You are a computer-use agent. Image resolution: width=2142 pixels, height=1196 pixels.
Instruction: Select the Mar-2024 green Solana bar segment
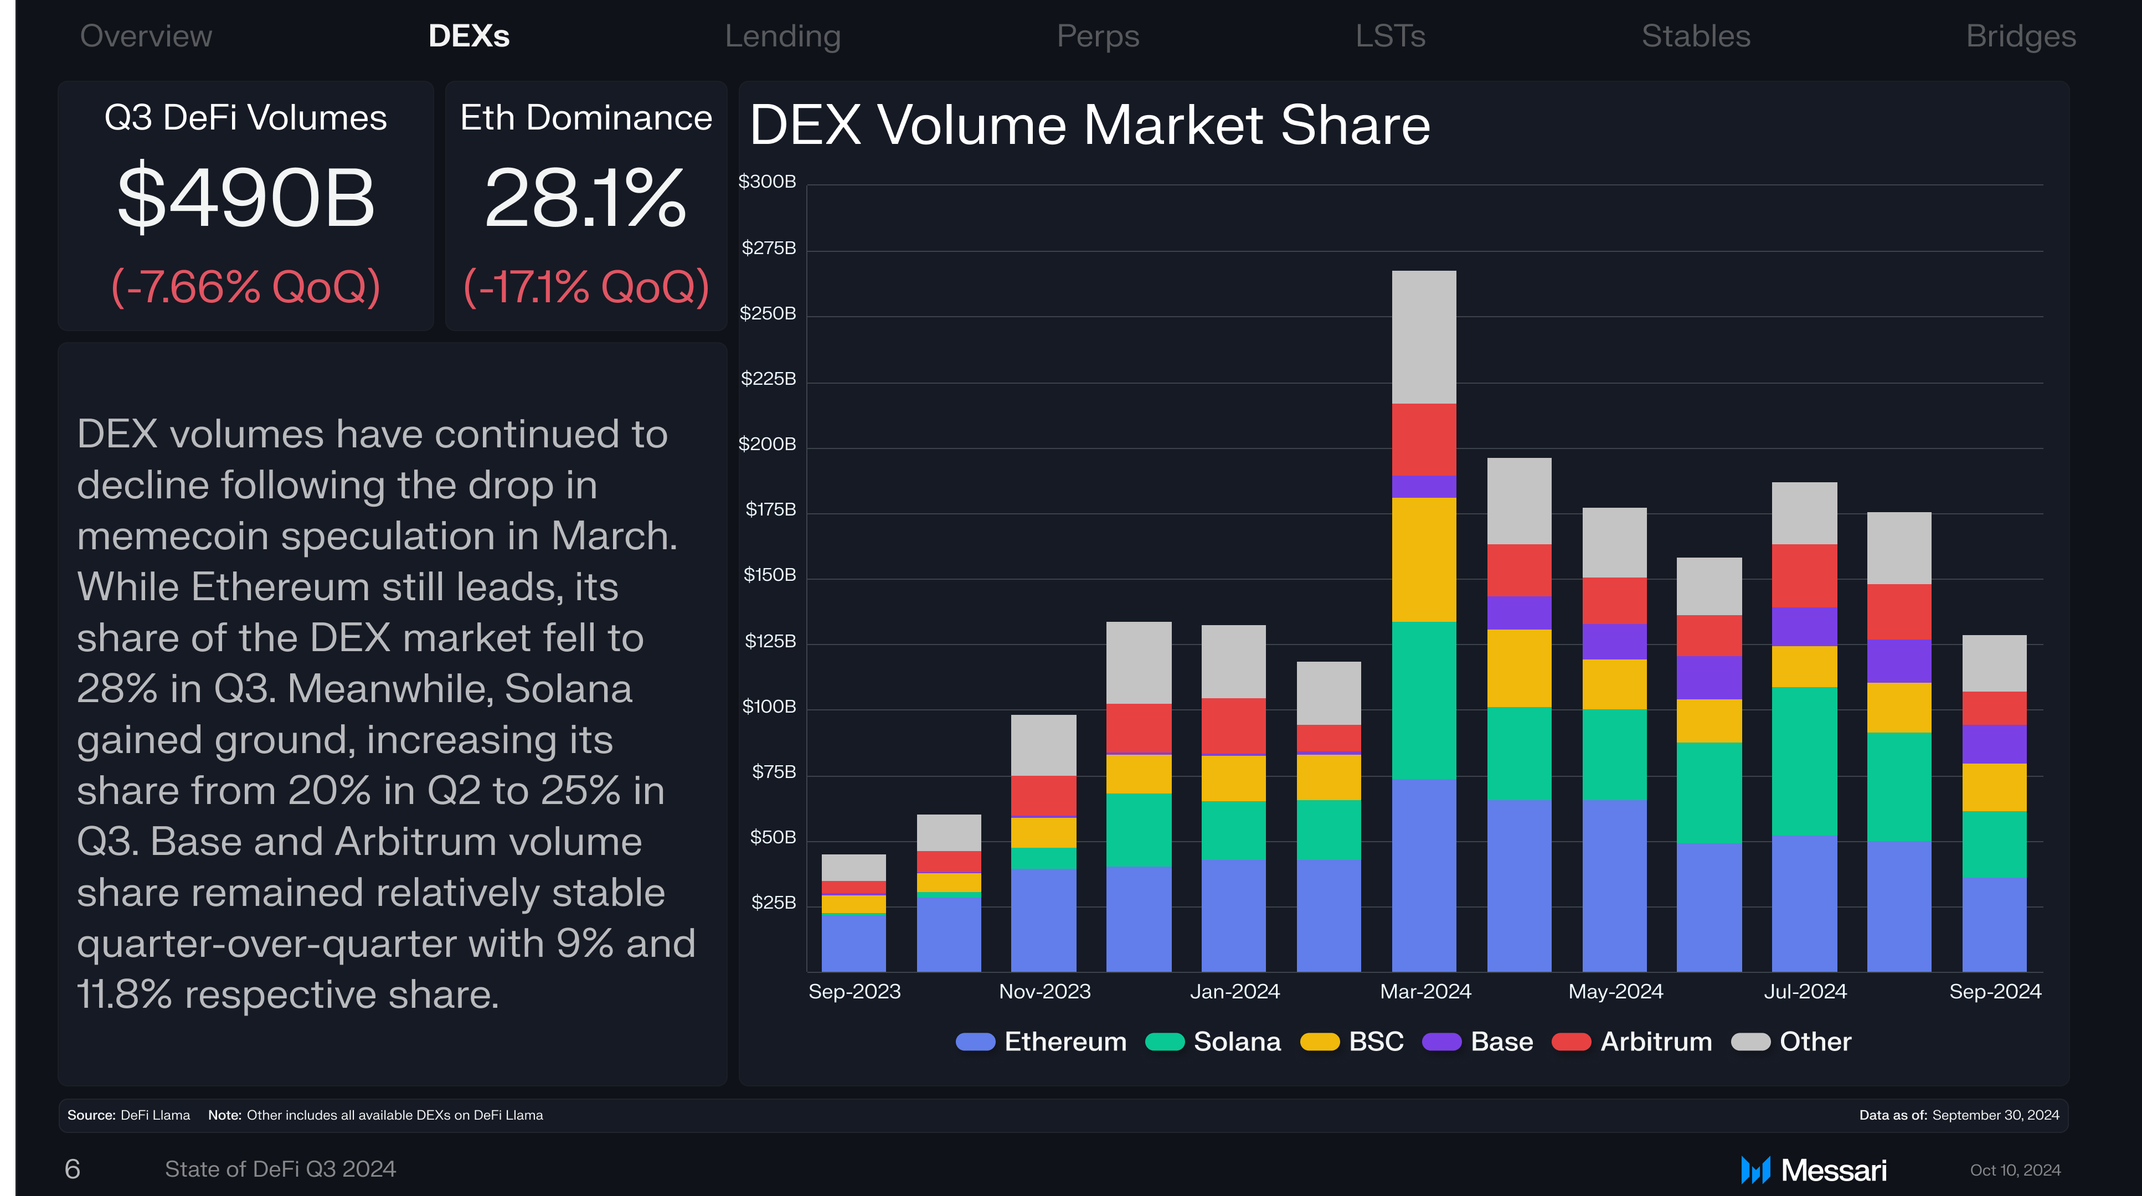pos(1424,701)
